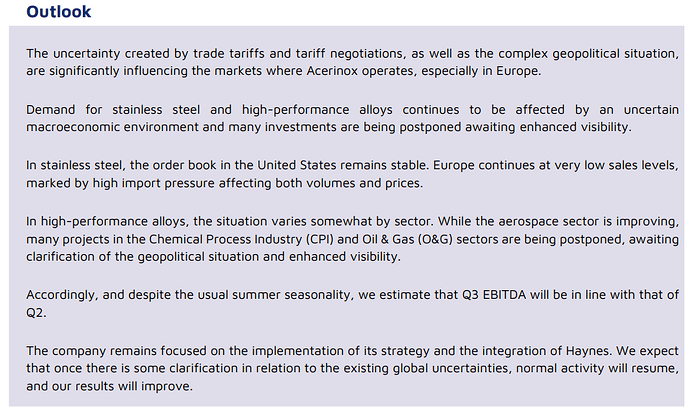
Task: Click 'United States' in the stainless steel paragraph
Action: pos(297,165)
